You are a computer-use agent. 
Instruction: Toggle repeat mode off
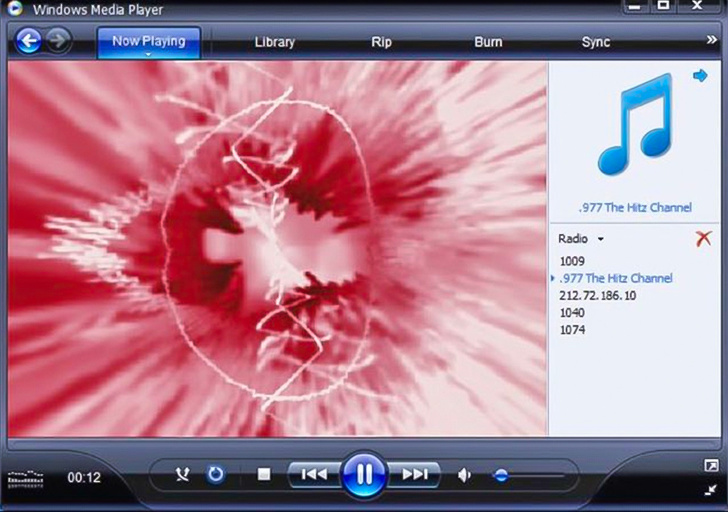tap(215, 474)
